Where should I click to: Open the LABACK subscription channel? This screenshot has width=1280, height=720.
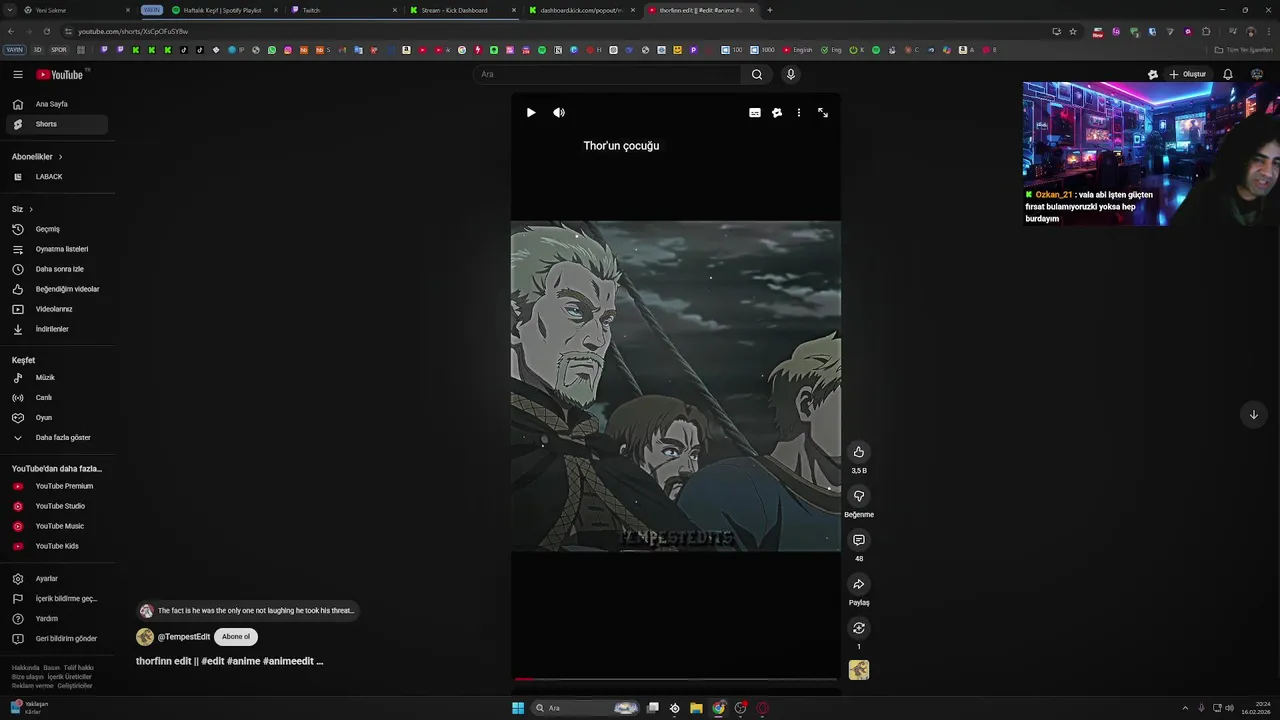tap(57, 177)
